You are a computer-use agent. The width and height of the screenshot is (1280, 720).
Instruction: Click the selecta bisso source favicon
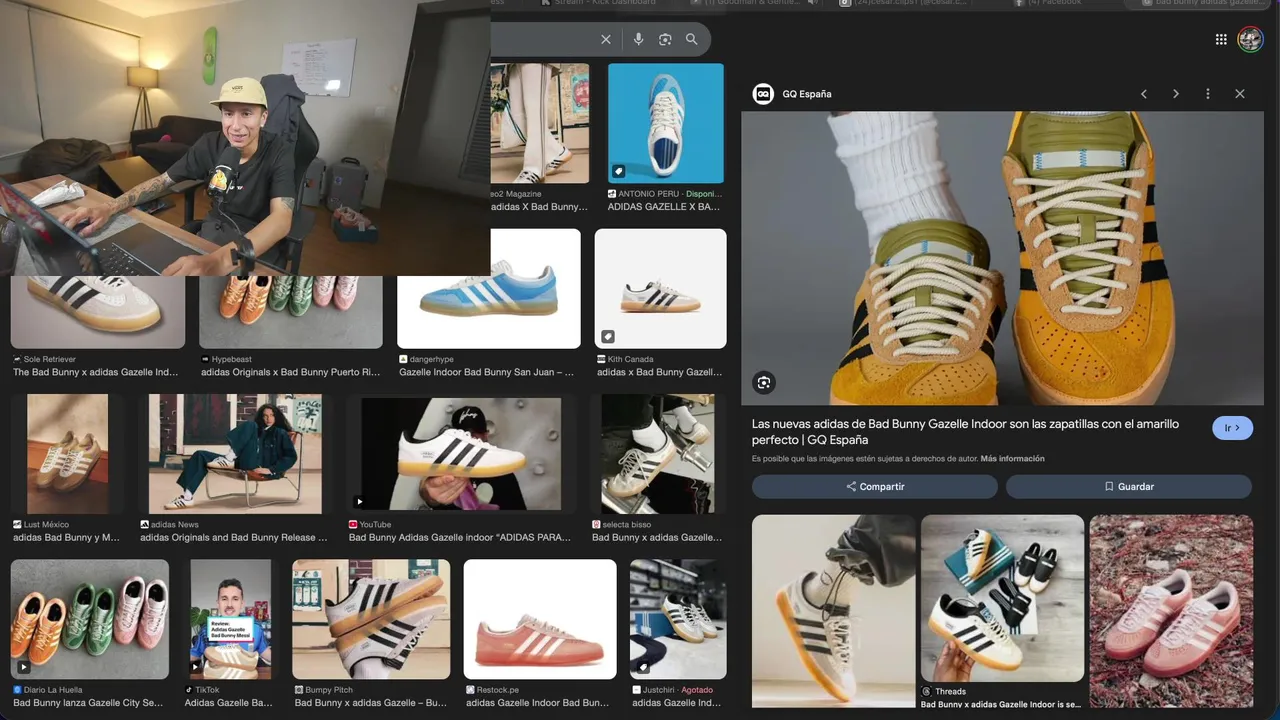[x=596, y=524]
